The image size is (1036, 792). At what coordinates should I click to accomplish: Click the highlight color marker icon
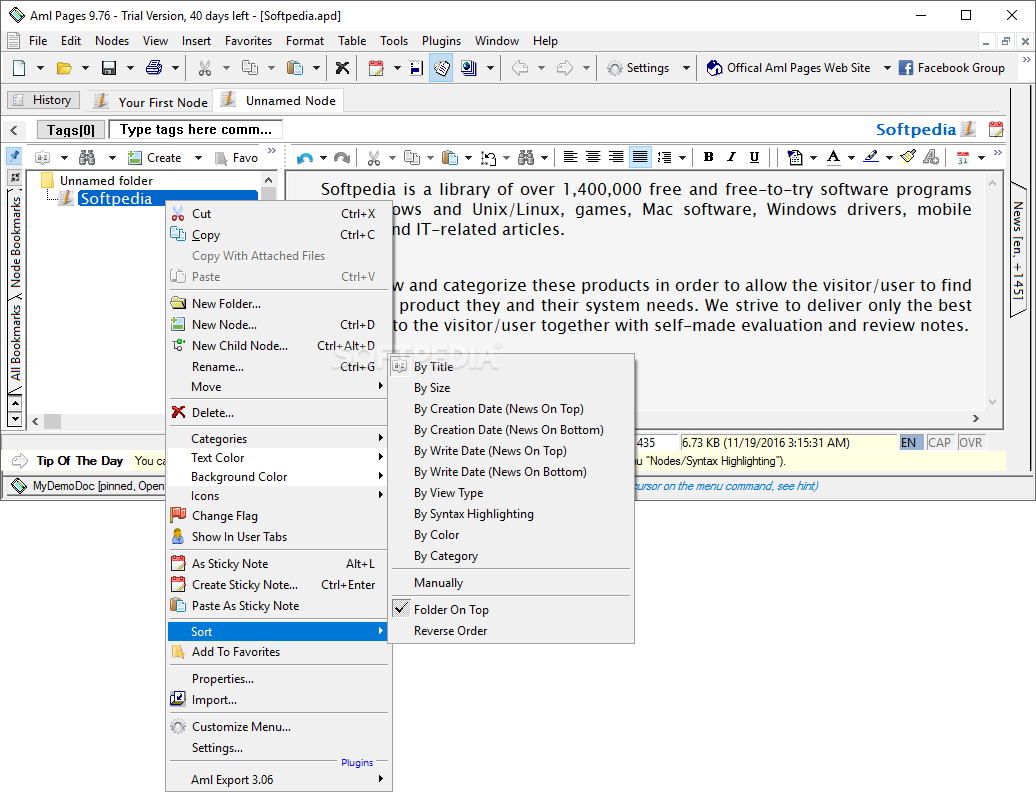pos(871,157)
